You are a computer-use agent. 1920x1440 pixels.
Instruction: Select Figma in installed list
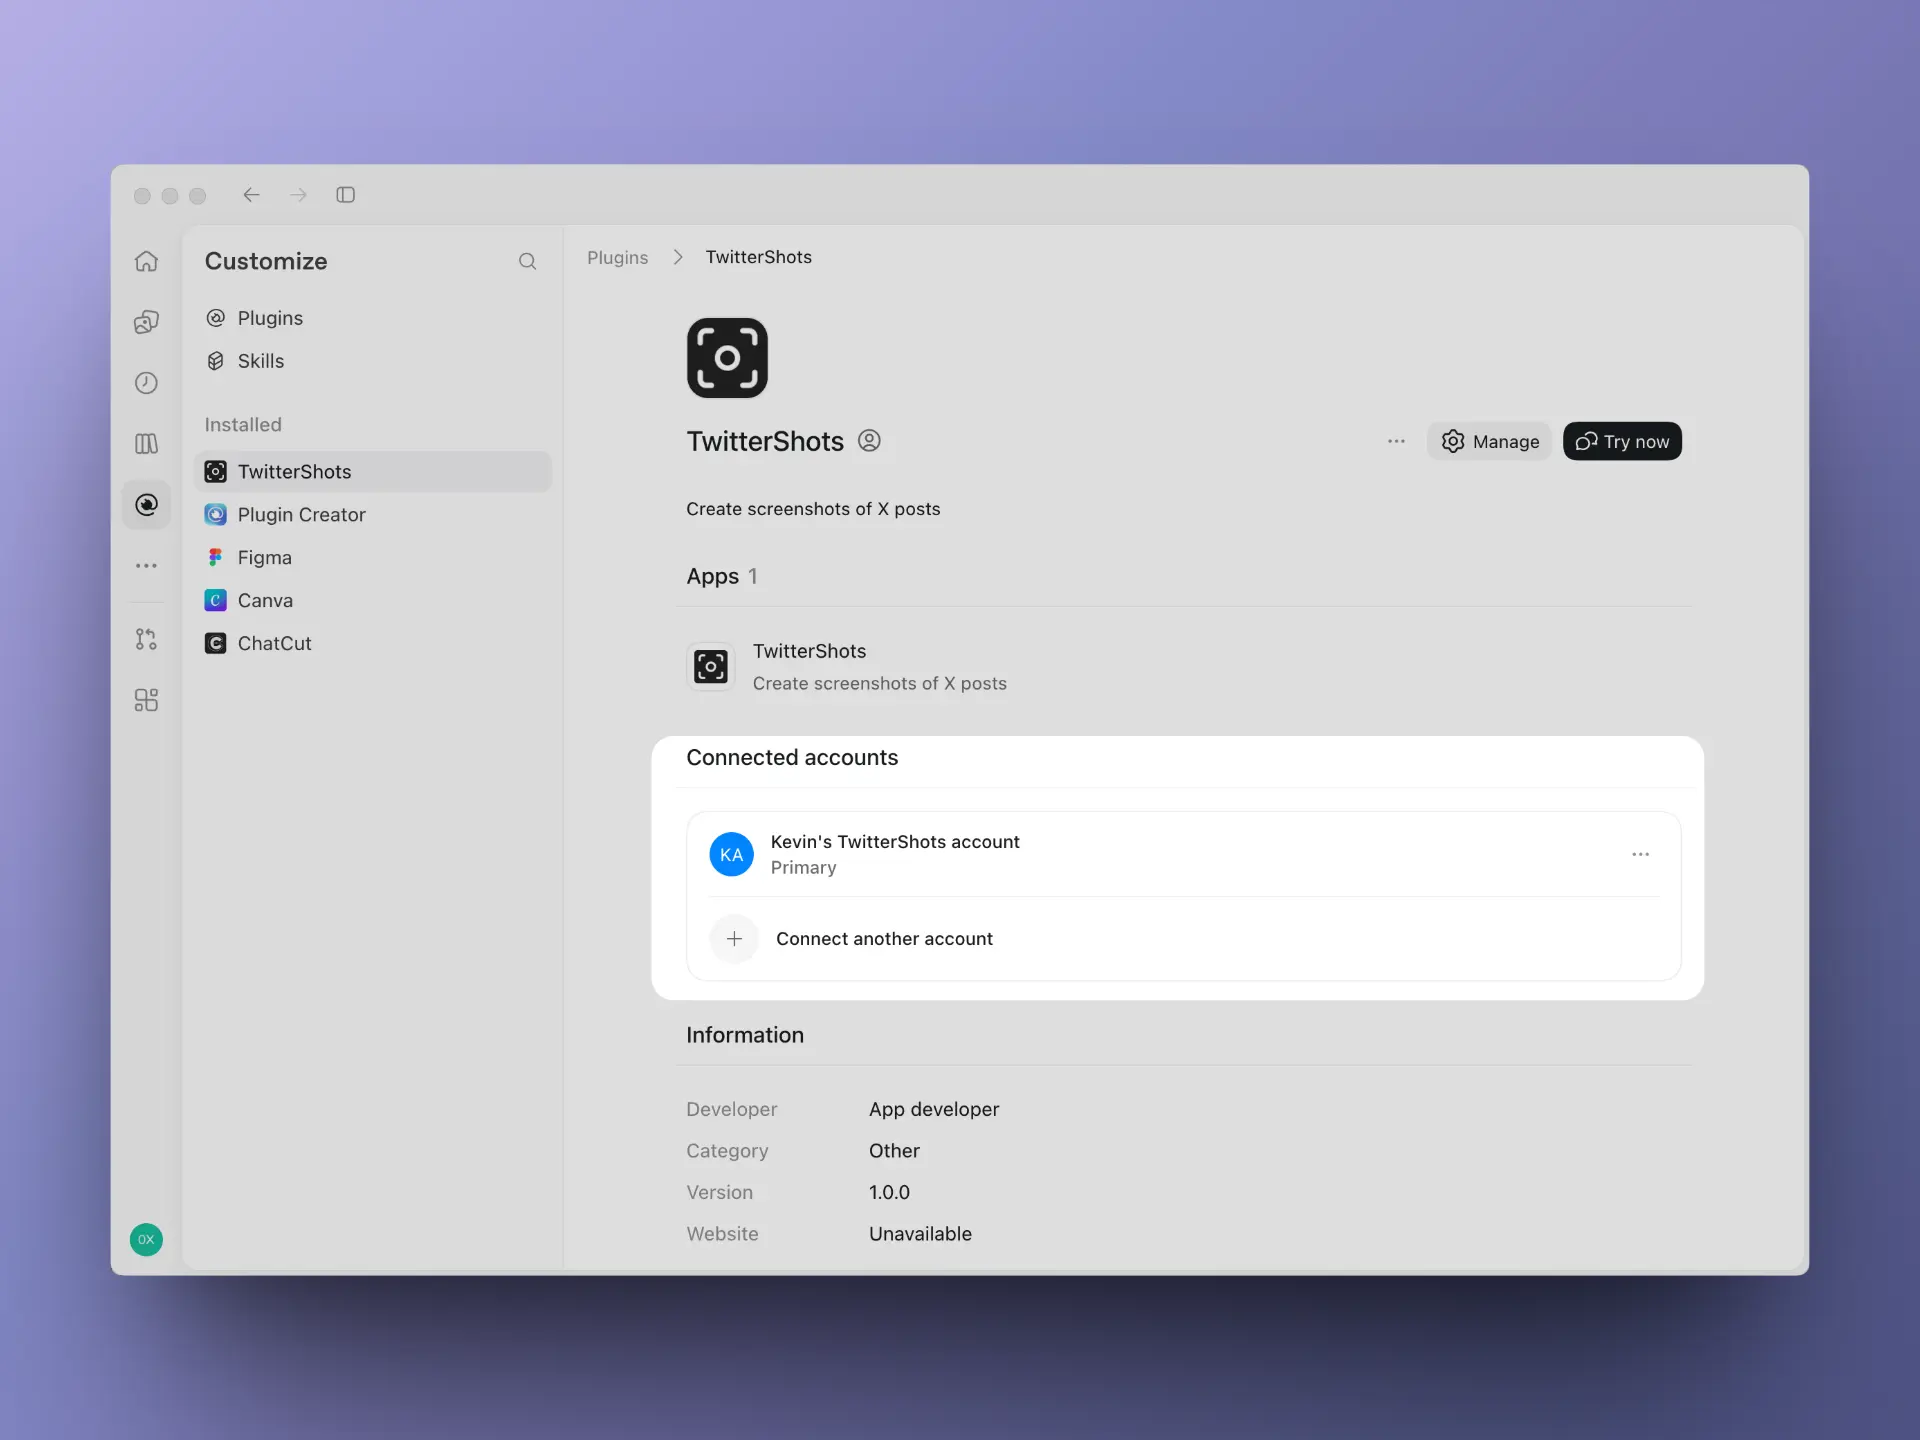[373, 558]
